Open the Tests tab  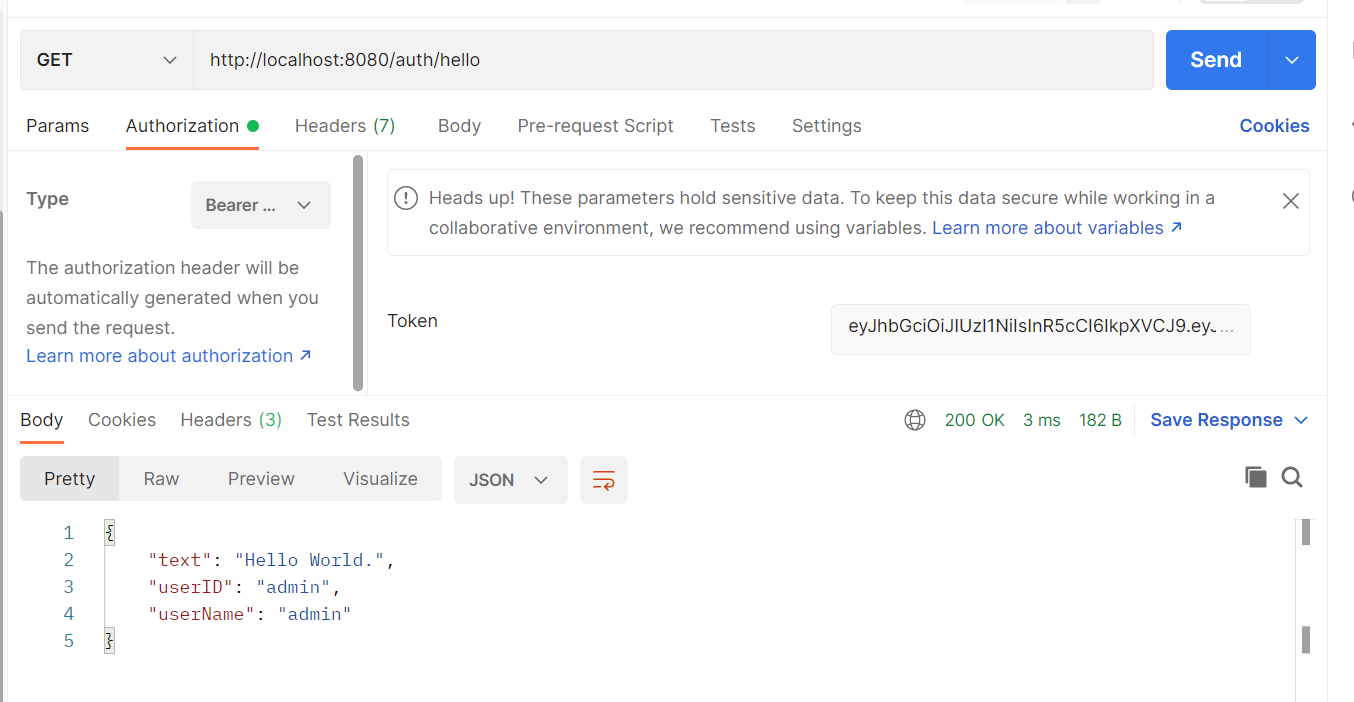tap(733, 126)
